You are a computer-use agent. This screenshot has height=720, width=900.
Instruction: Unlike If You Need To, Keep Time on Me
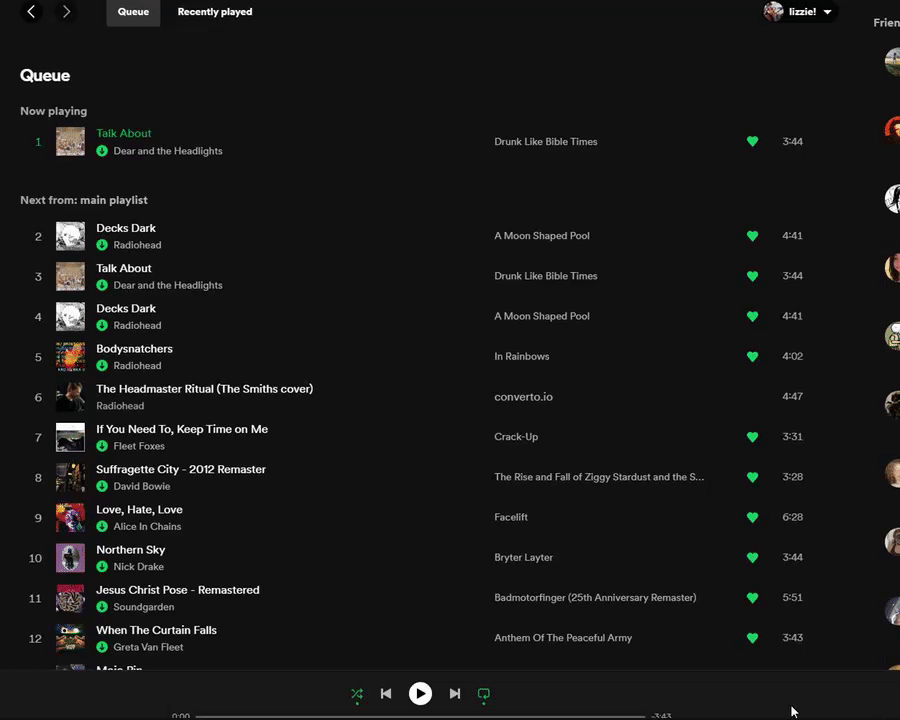[x=752, y=437]
